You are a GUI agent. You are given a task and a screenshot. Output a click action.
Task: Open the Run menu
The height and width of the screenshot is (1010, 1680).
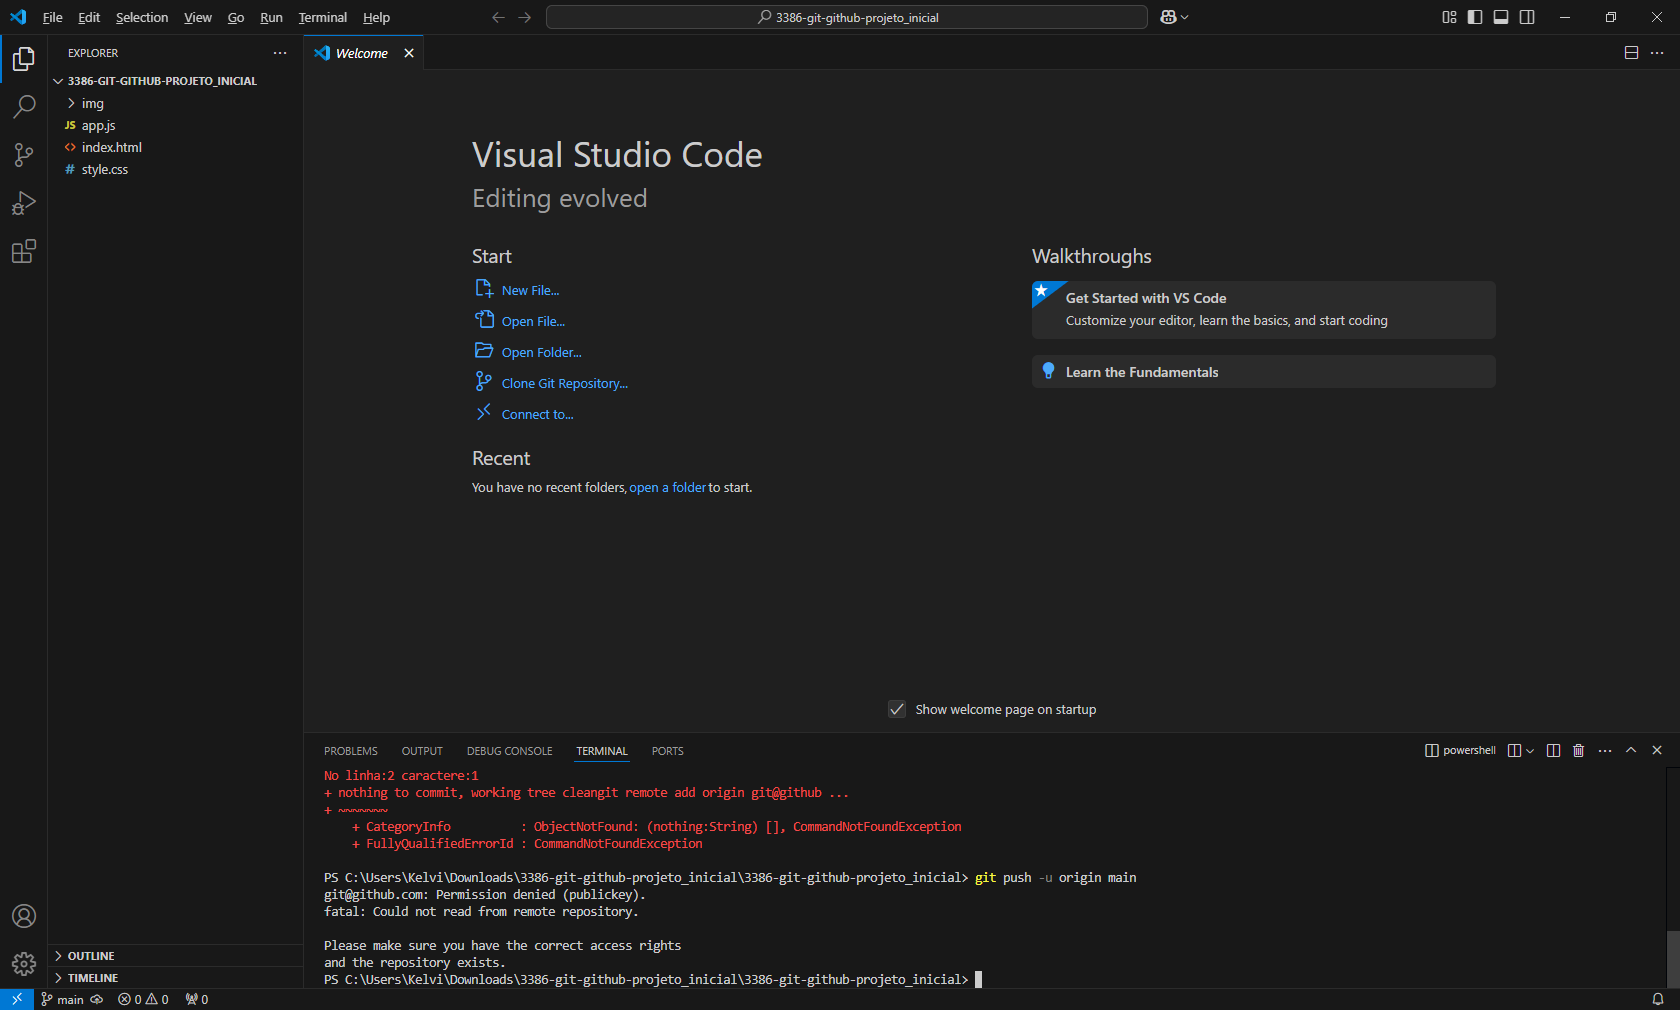pyautogui.click(x=271, y=17)
